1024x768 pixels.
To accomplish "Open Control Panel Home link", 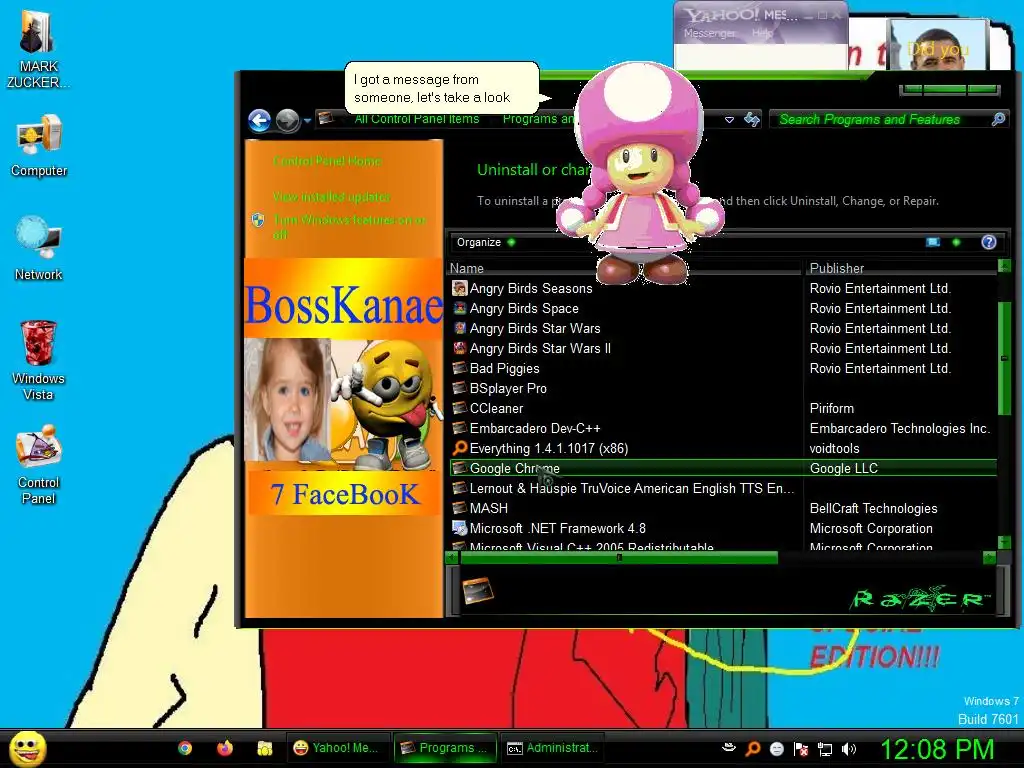I will [x=327, y=161].
